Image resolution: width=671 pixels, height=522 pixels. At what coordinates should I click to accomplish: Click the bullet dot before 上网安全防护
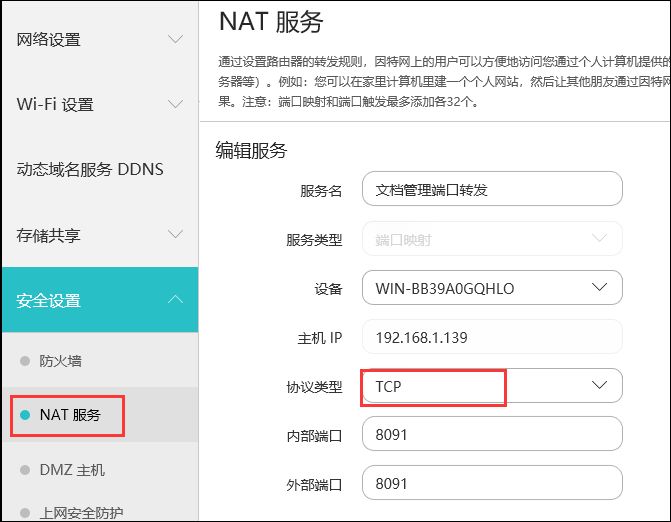(25, 513)
